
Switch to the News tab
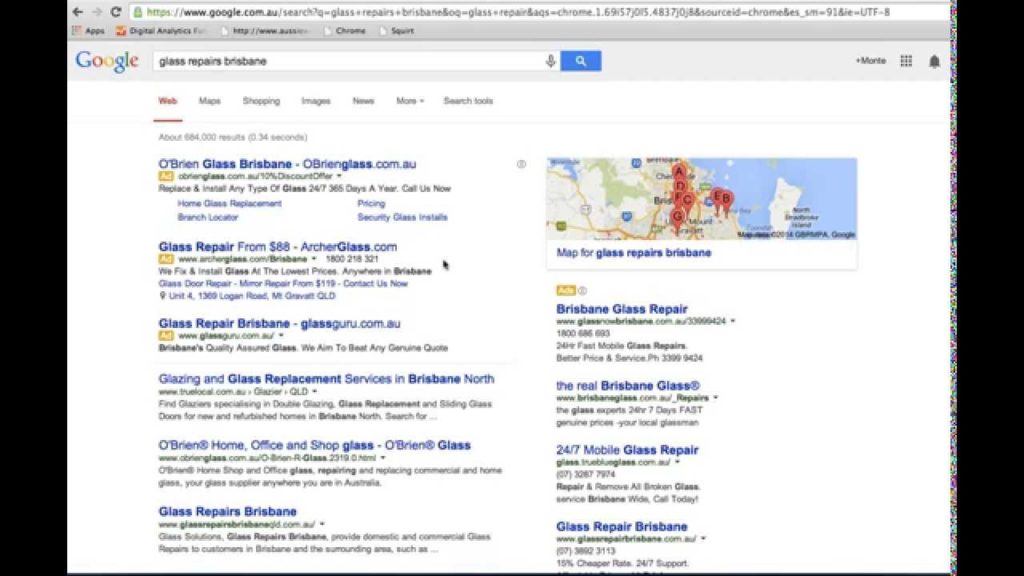tap(363, 101)
